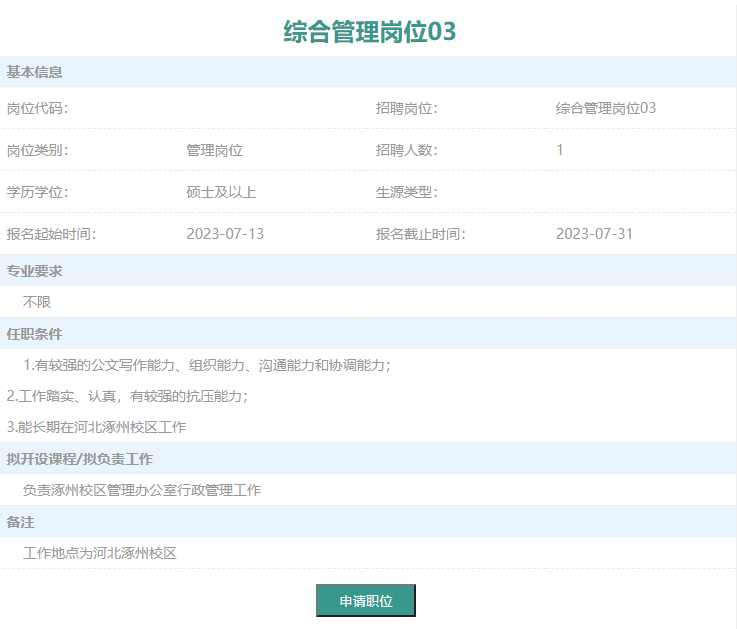Viewport: 737px width, 629px height.
Task: Select the page title 综合管理岗位03
Action: pos(369,31)
